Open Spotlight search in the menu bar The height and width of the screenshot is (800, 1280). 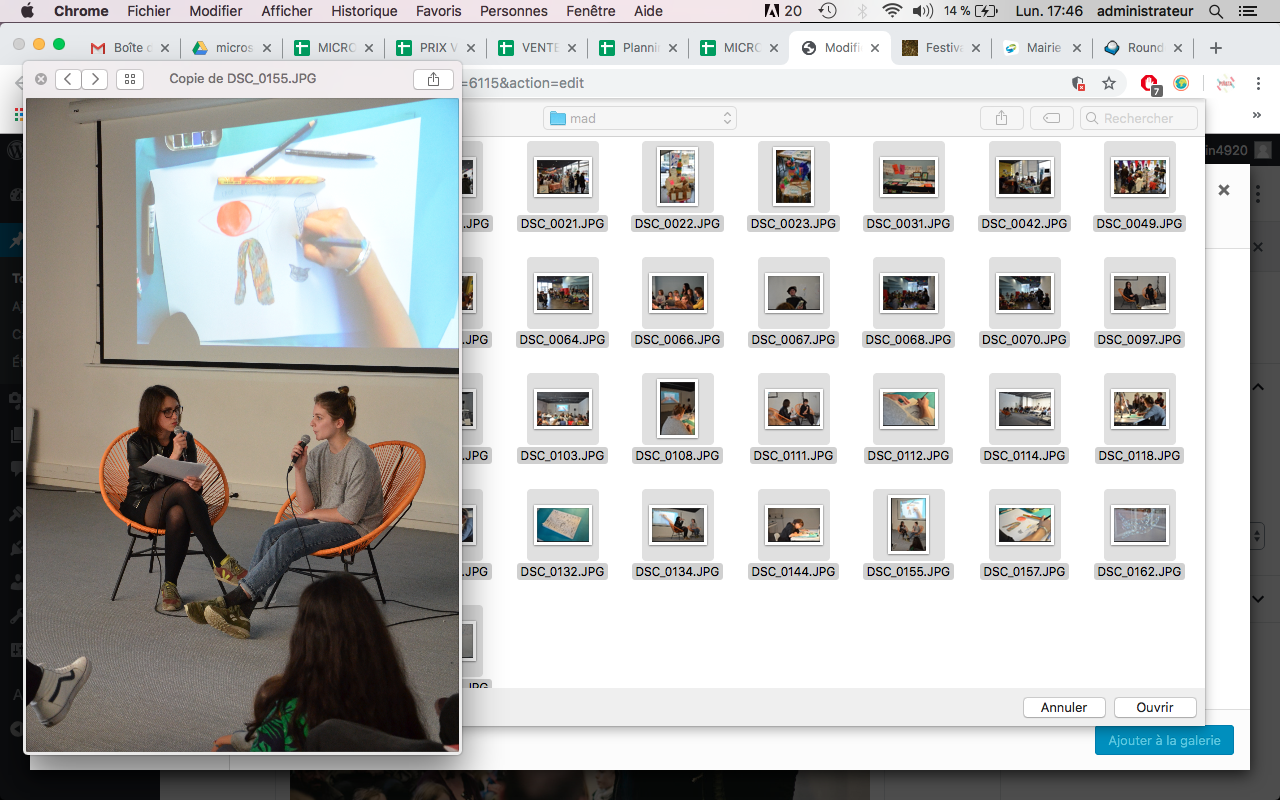point(1216,11)
